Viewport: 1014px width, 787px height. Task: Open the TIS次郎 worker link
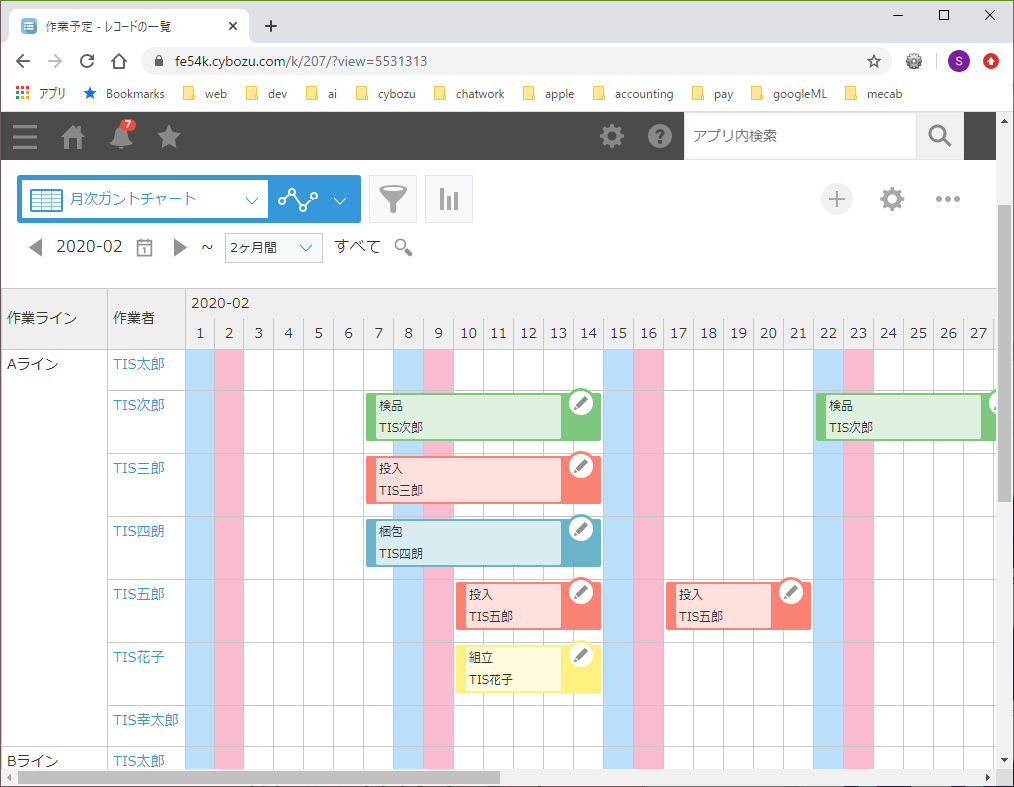(138, 405)
